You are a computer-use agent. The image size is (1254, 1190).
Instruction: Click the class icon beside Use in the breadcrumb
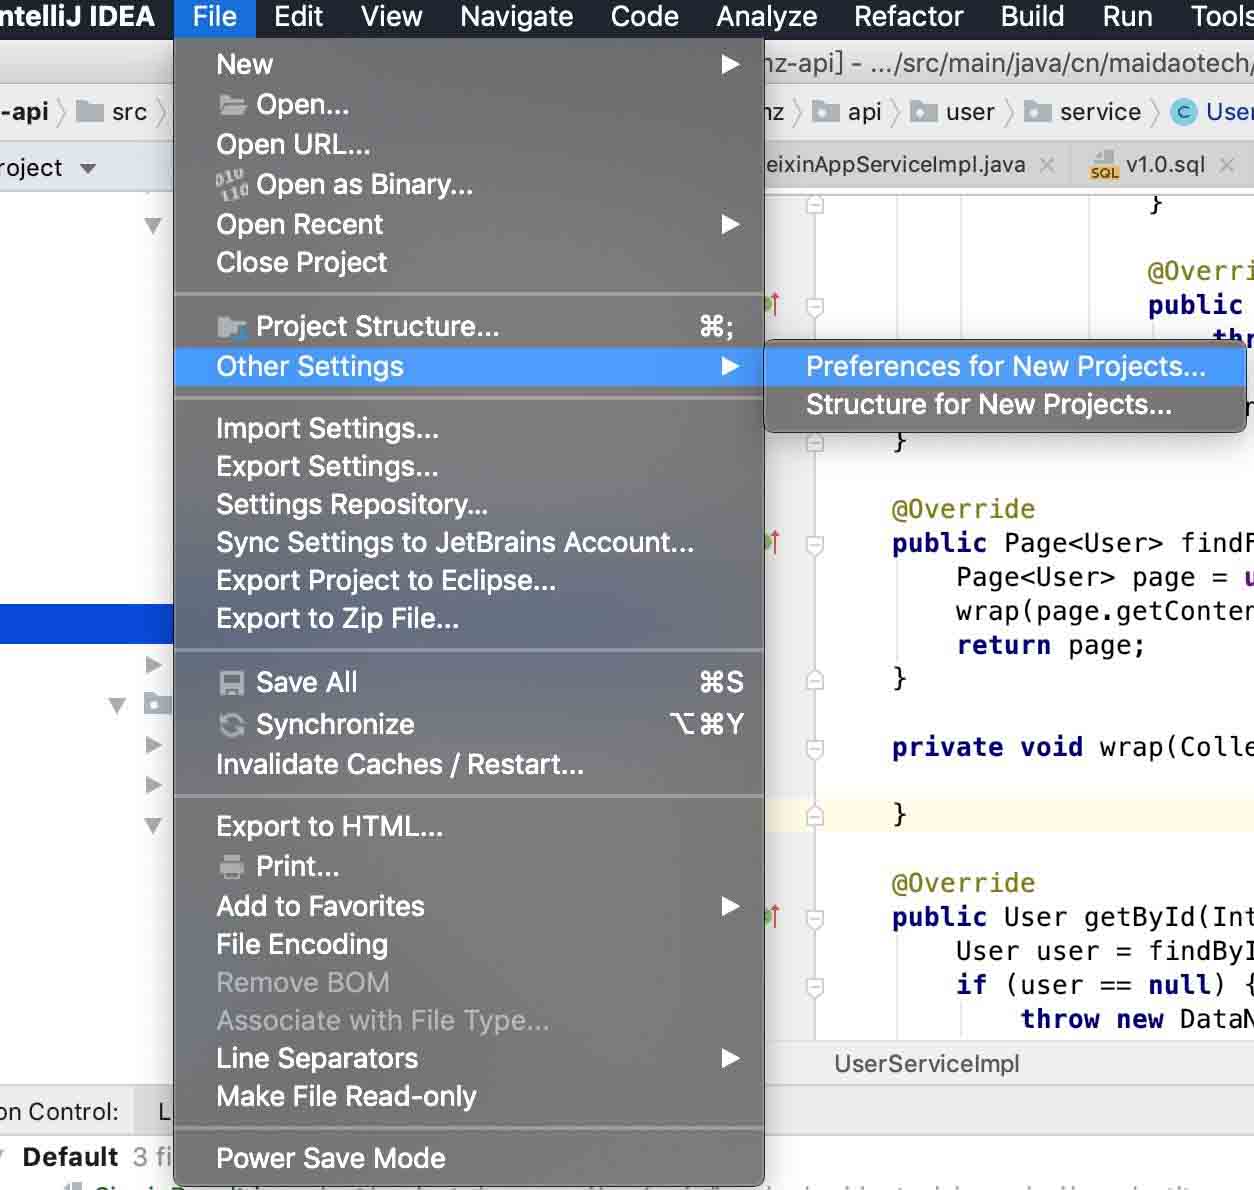(x=1184, y=111)
